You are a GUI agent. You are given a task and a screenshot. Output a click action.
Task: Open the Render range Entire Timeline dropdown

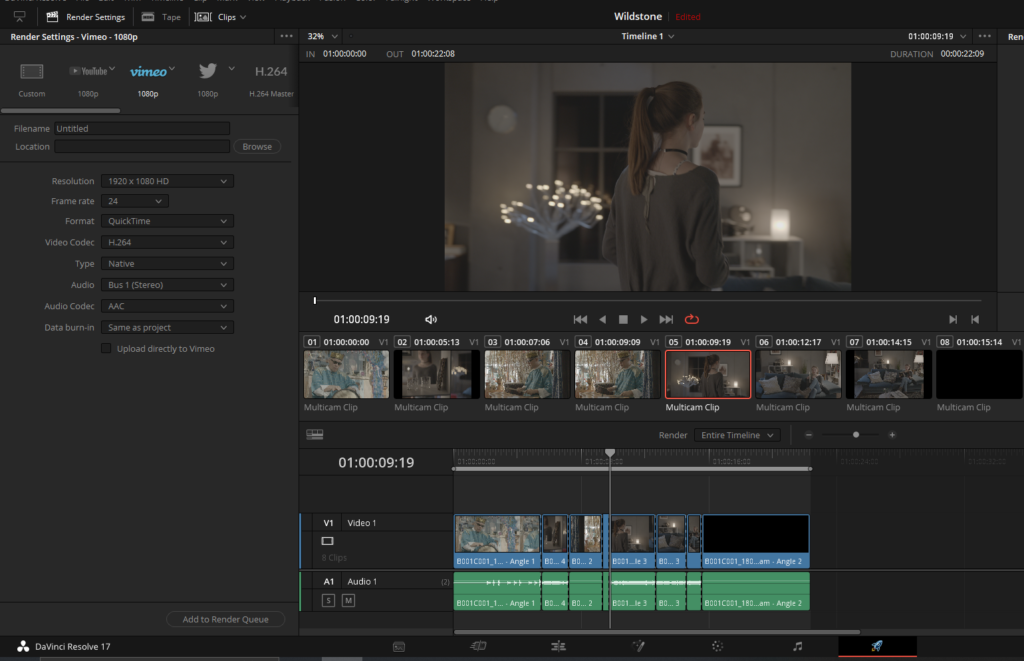[x=737, y=435]
